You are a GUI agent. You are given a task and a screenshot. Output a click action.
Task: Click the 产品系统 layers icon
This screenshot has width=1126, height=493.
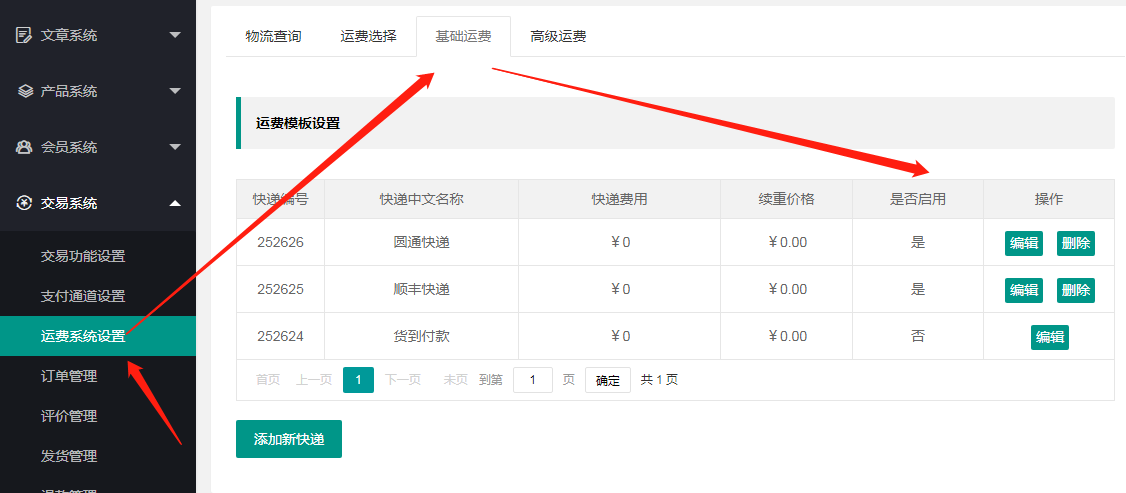pos(24,91)
